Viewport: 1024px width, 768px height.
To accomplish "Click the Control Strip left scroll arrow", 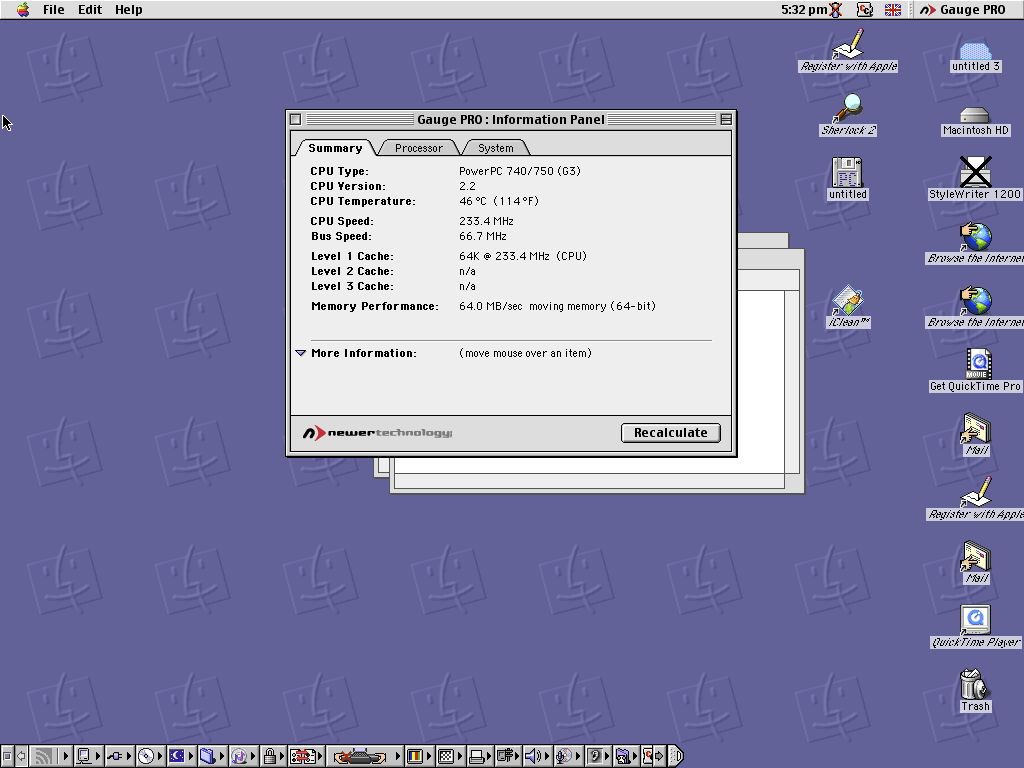I will pyautogui.click(x=21, y=756).
